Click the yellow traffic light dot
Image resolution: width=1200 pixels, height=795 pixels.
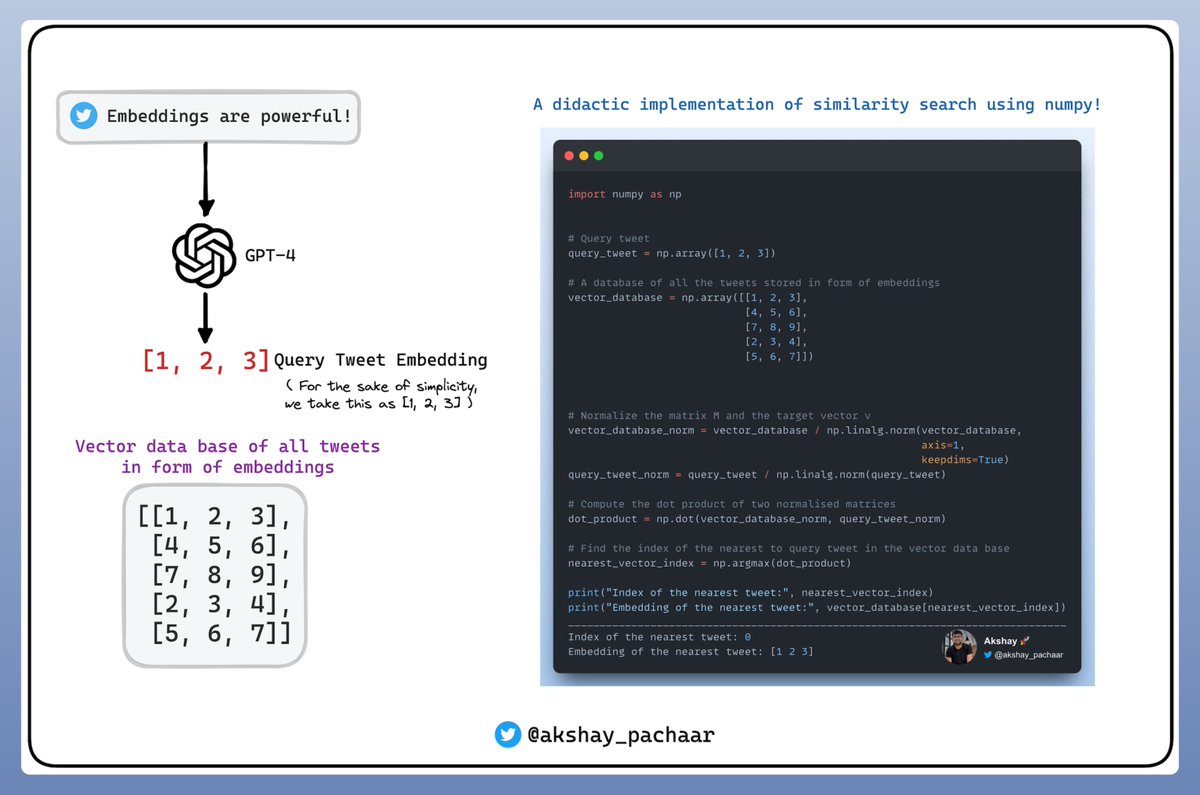click(583, 156)
